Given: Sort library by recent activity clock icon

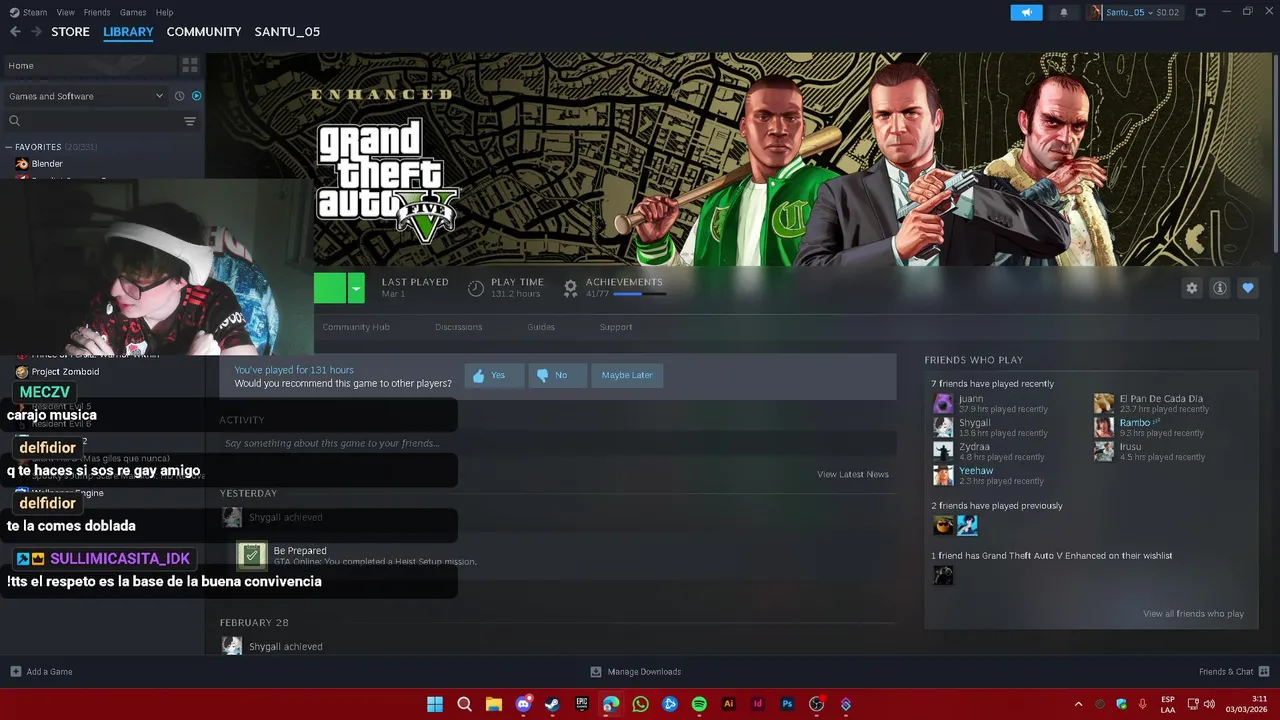Looking at the screenshot, I should (x=179, y=96).
